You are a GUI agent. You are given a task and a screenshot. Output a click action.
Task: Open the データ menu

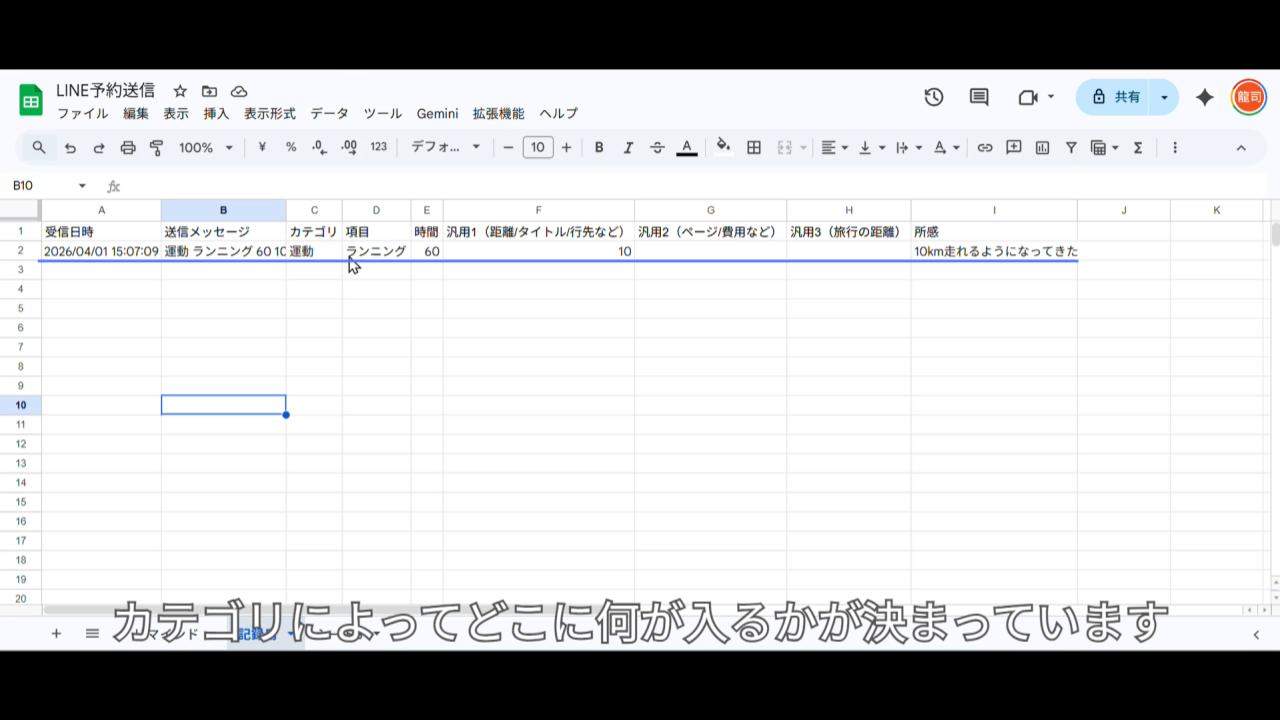pos(329,114)
